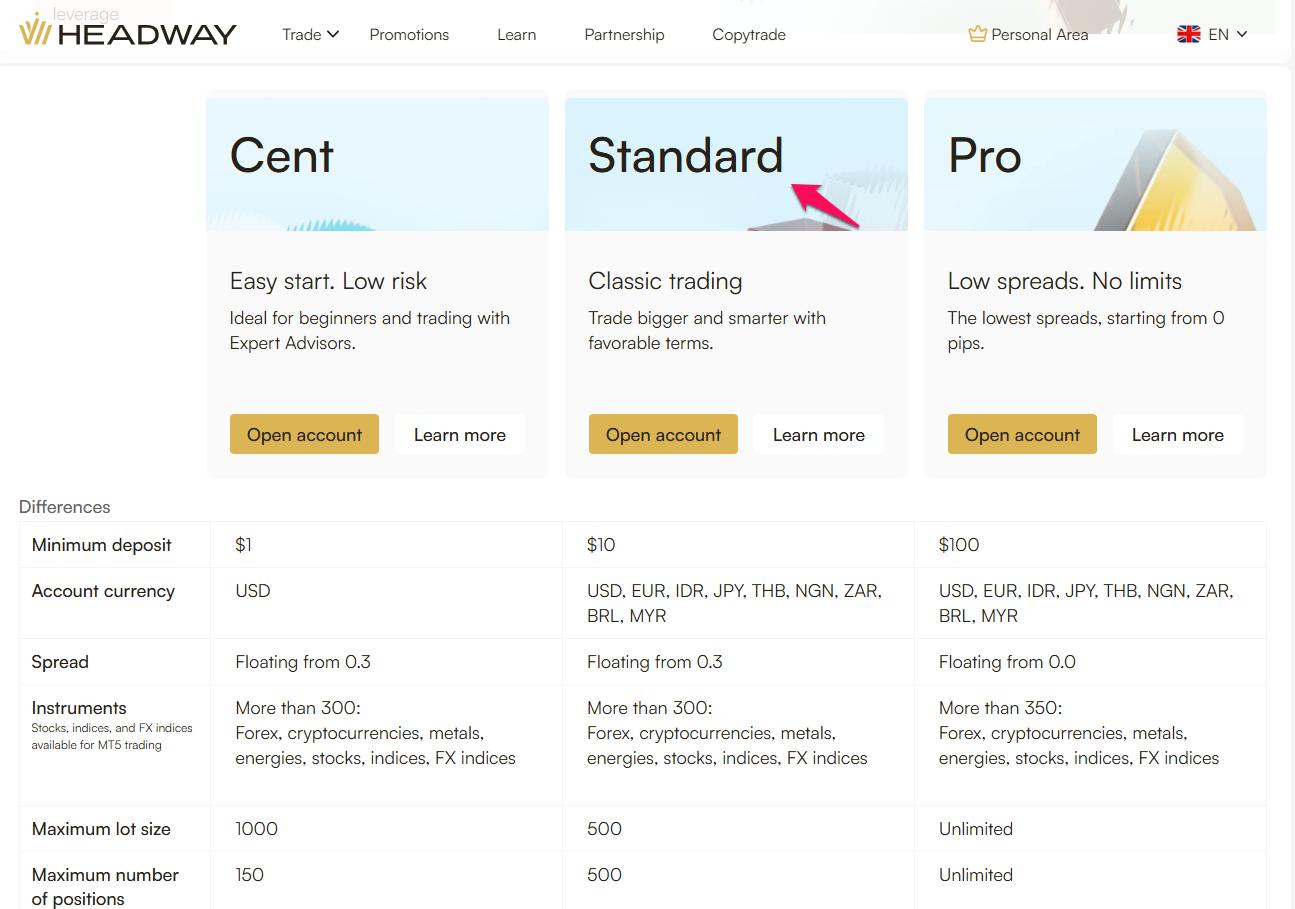Select Copytrade in the navigation bar
Screen dimensions: 1295x909
click(x=749, y=34)
